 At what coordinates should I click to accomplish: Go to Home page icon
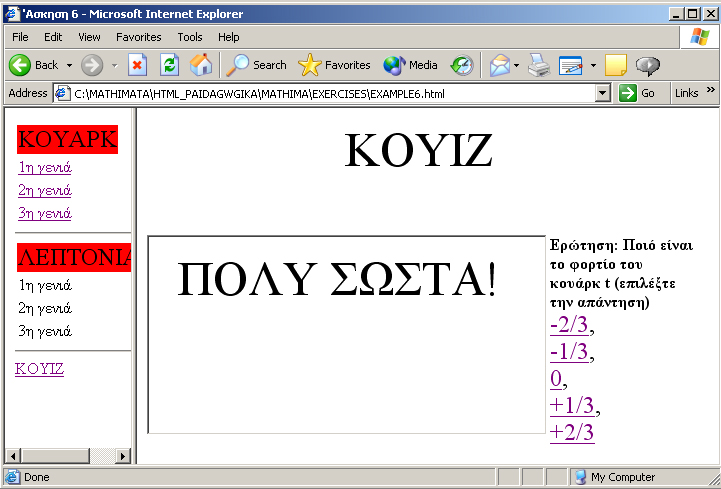pyautogui.click(x=201, y=65)
